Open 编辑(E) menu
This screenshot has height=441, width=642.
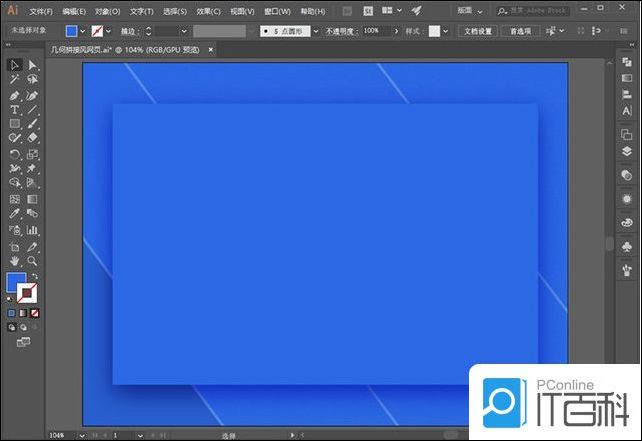tap(74, 11)
